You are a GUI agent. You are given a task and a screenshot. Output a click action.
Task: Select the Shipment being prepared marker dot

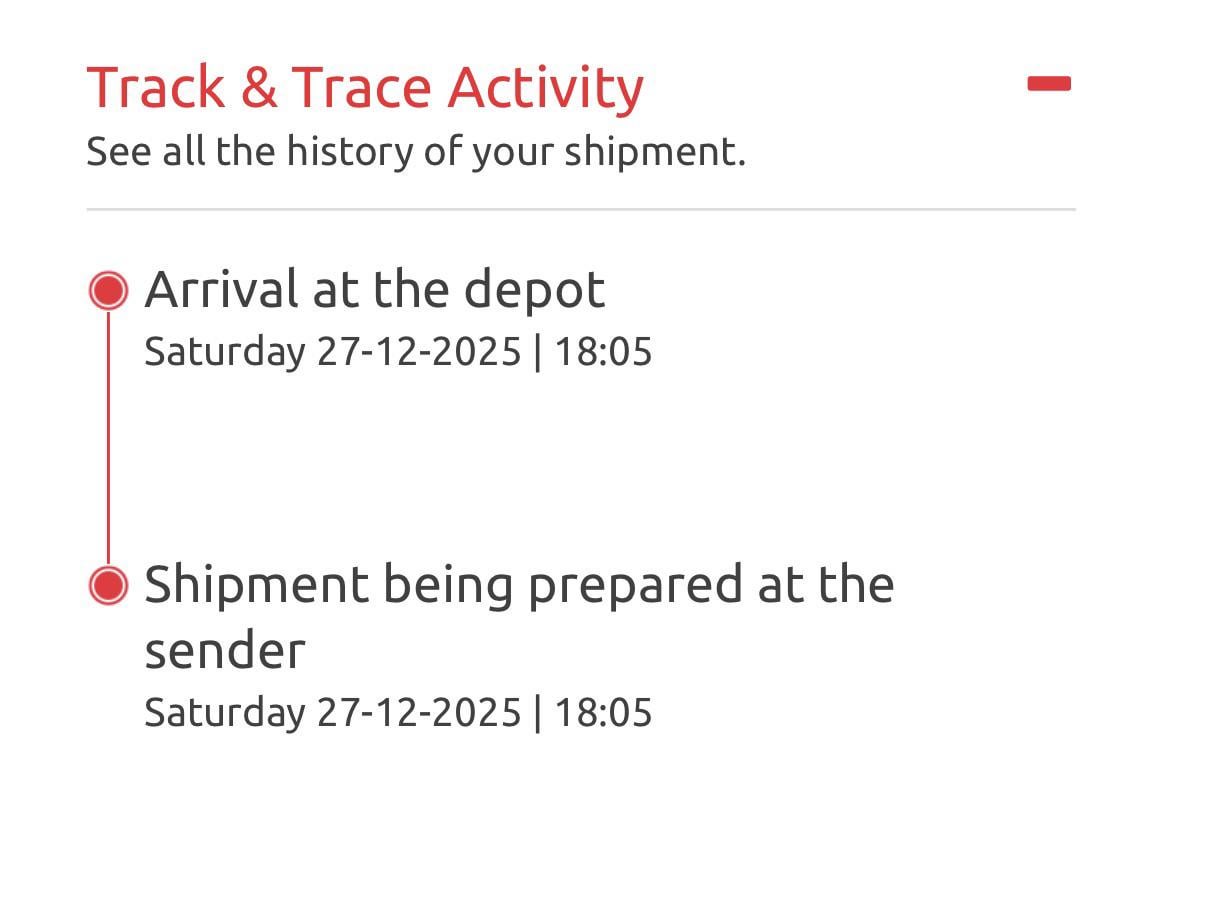tap(108, 585)
